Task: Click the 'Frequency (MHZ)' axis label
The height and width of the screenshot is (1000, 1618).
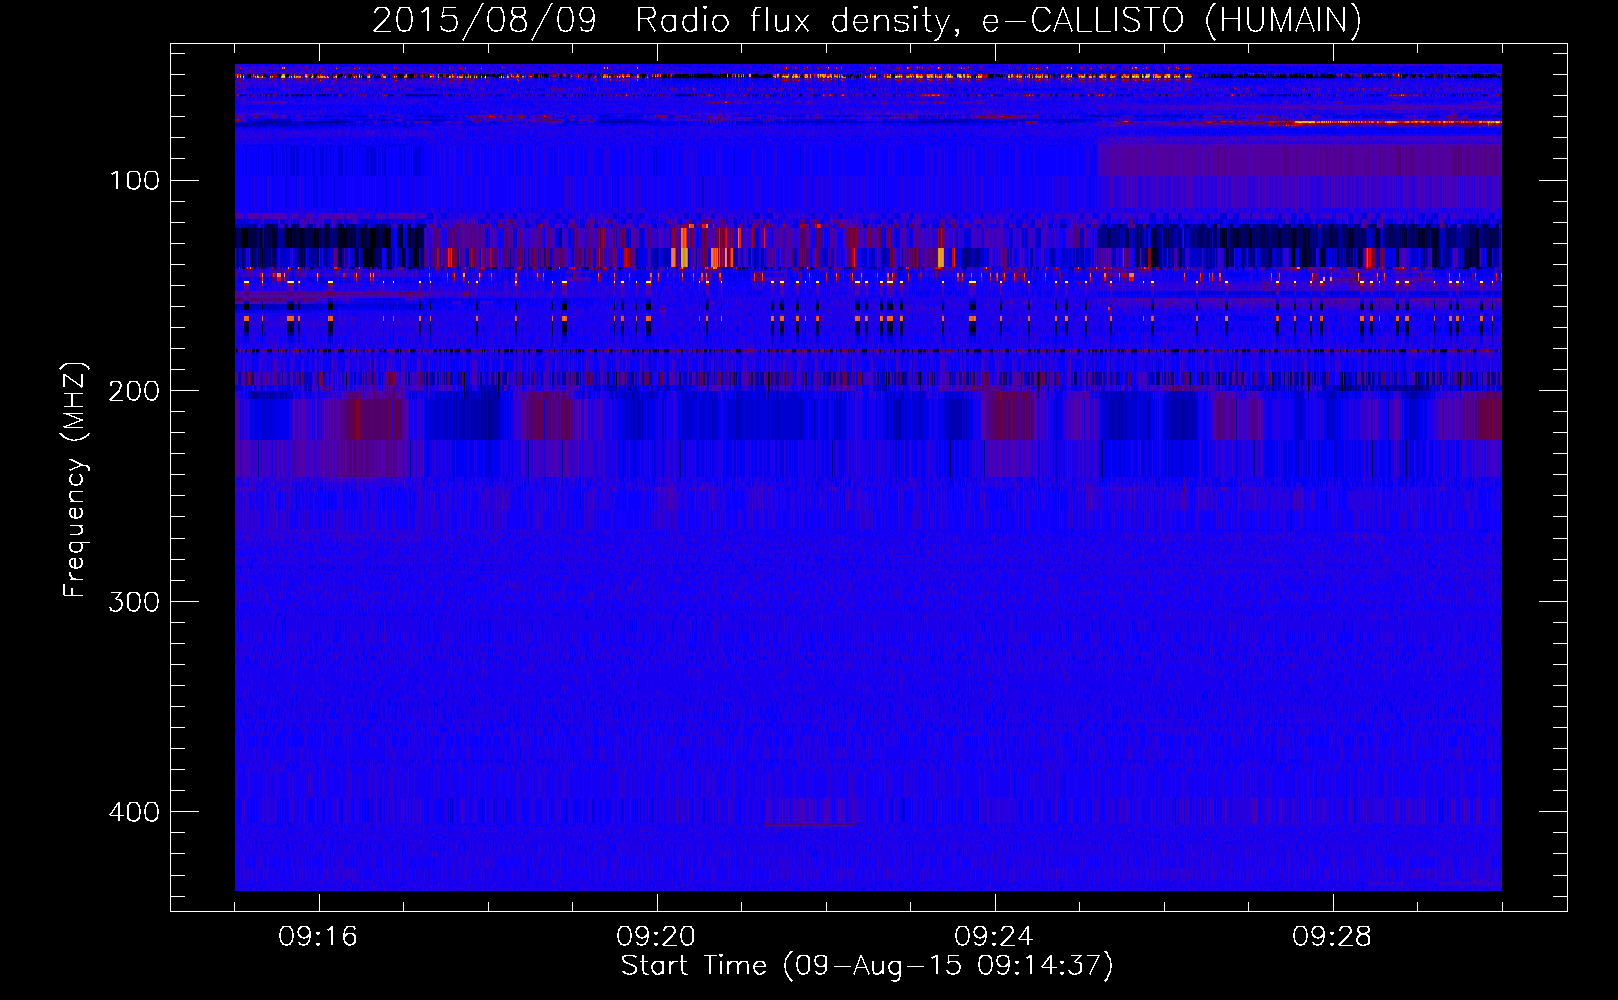Action: coord(75,480)
